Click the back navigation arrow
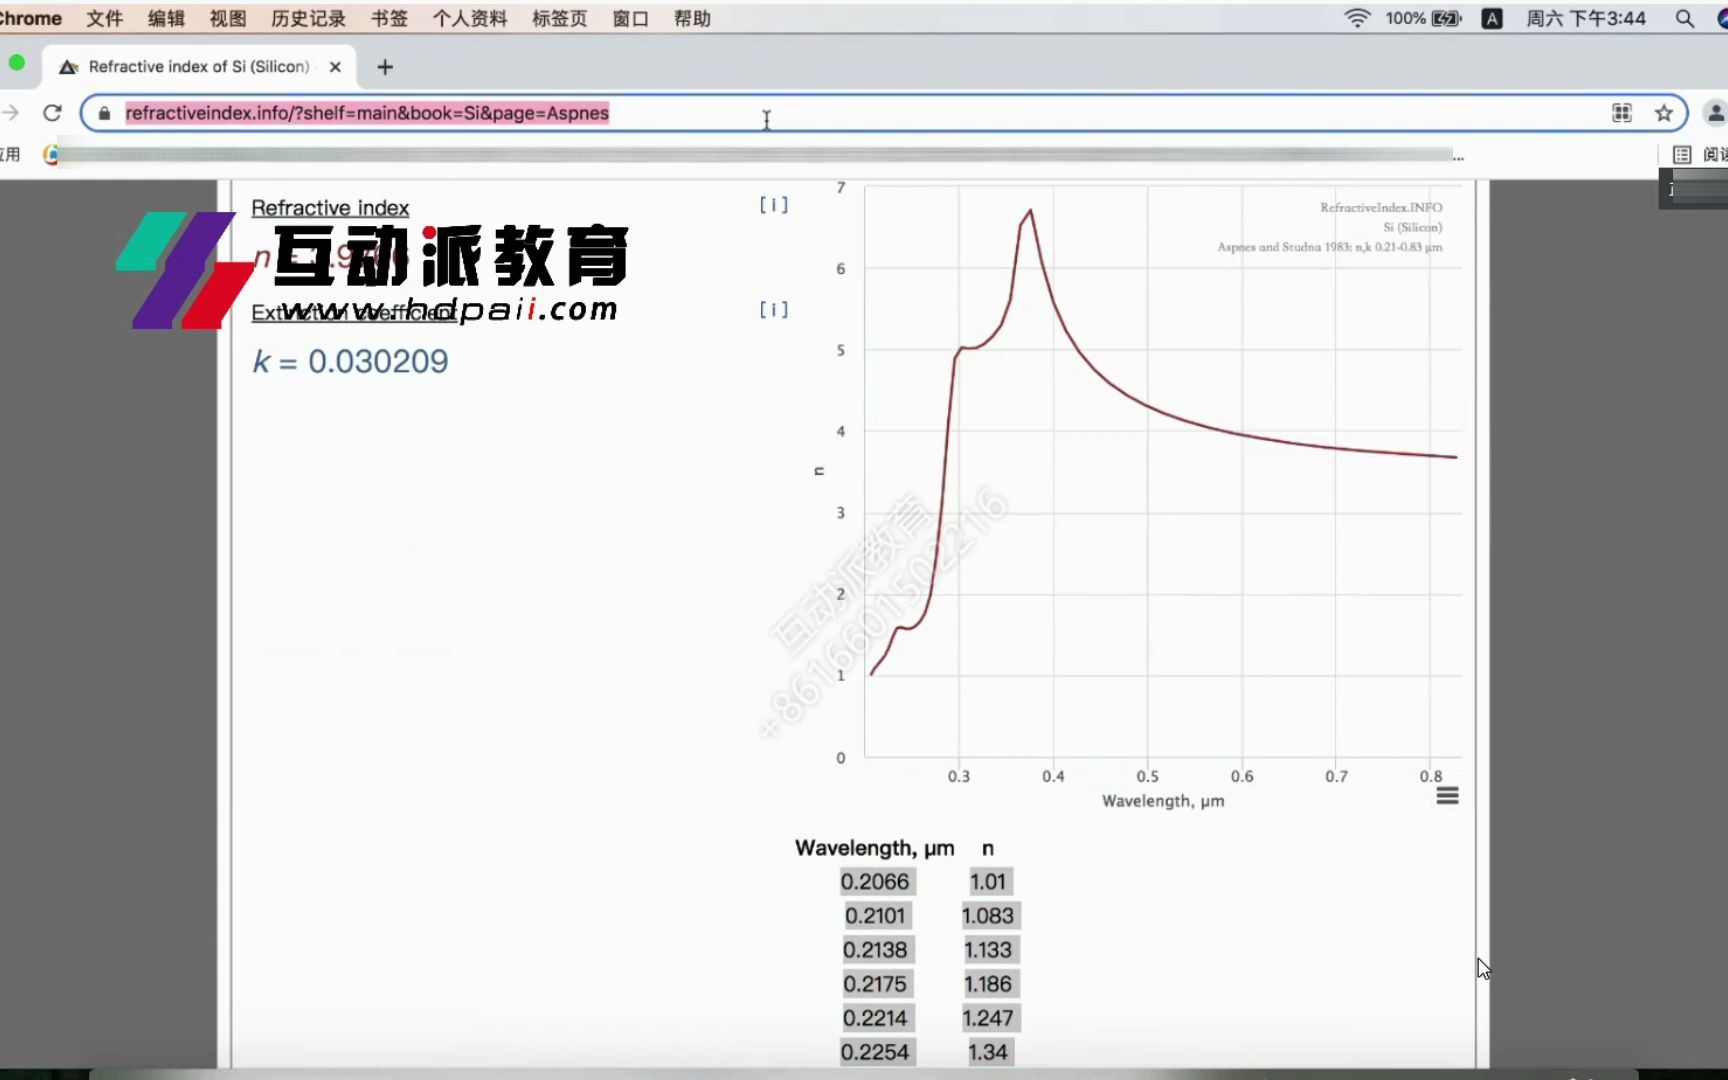The height and width of the screenshot is (1080, 1728). click(10, 113)
